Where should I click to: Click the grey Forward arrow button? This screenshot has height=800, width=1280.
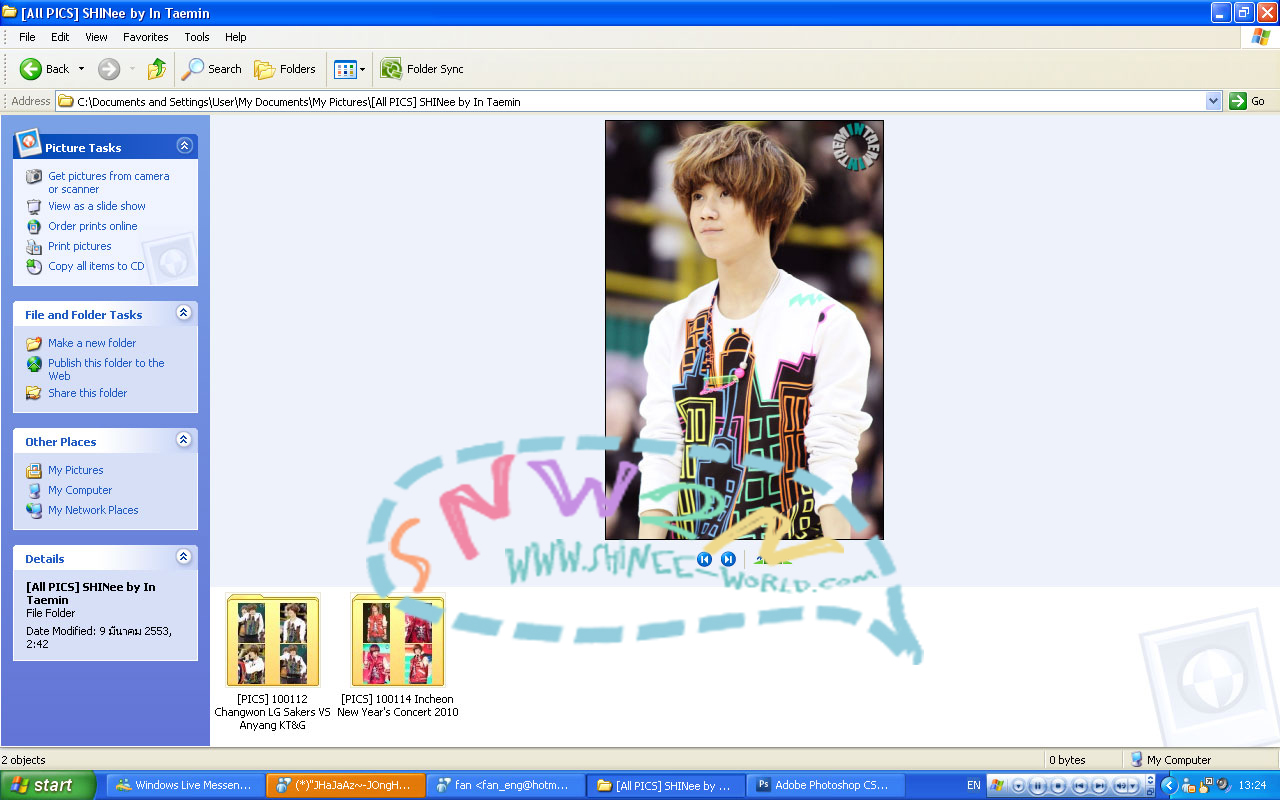(x=109, y=69)
